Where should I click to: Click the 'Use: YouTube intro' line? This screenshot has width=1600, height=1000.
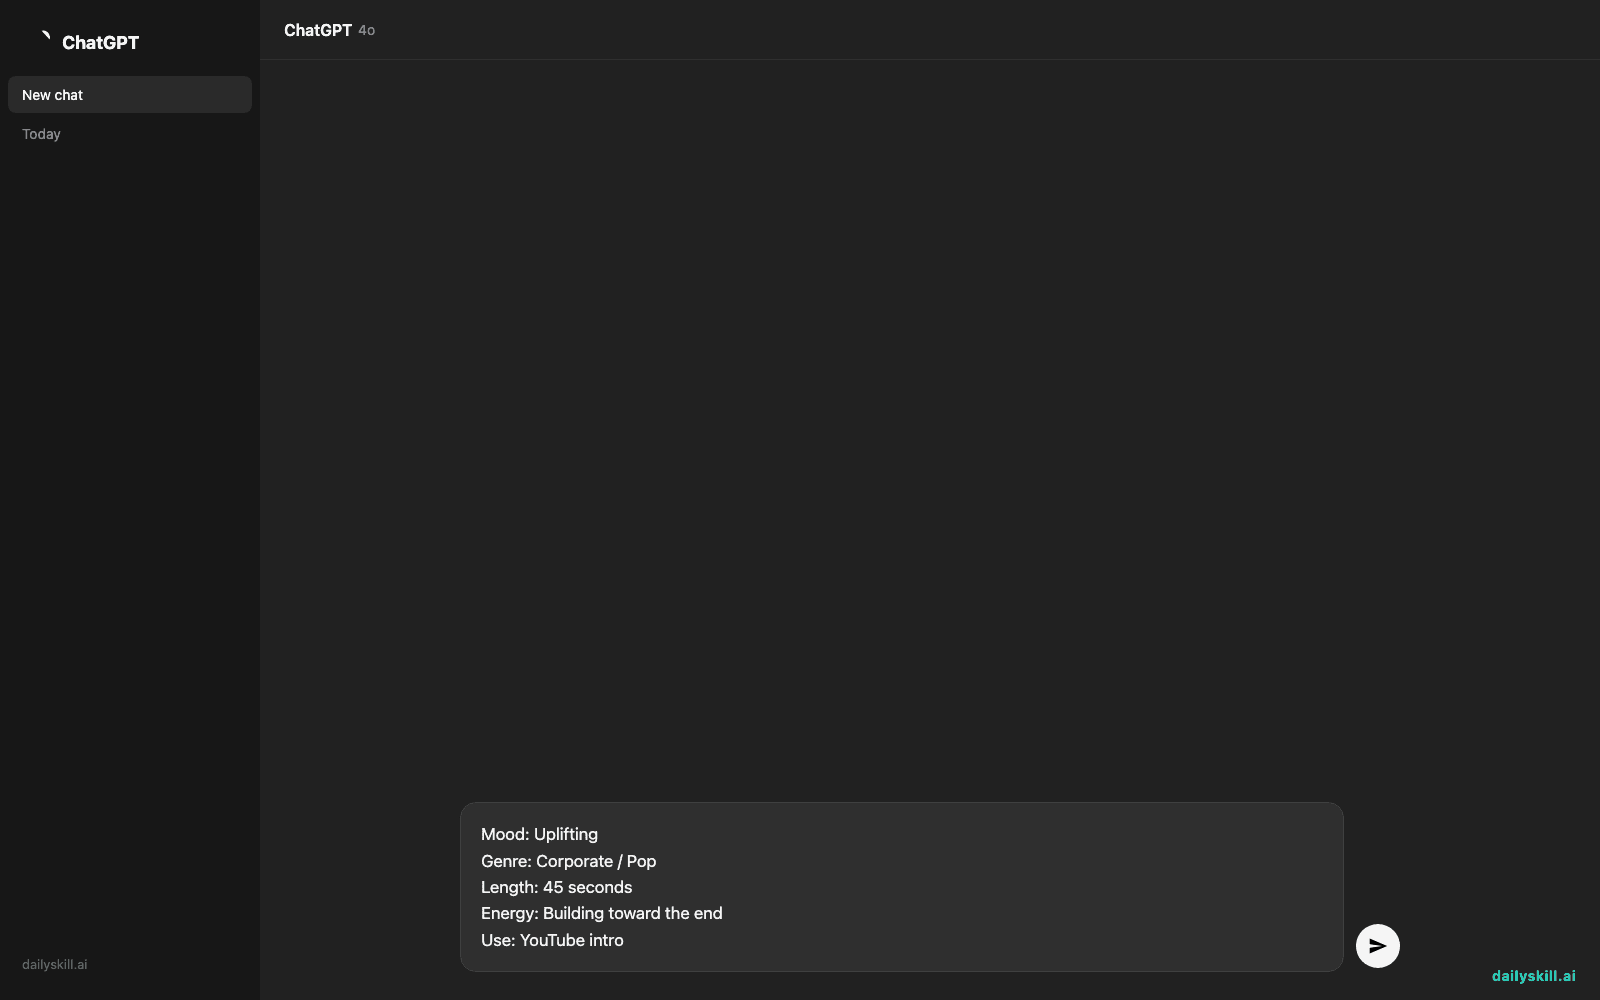click(x=552, y=940)
